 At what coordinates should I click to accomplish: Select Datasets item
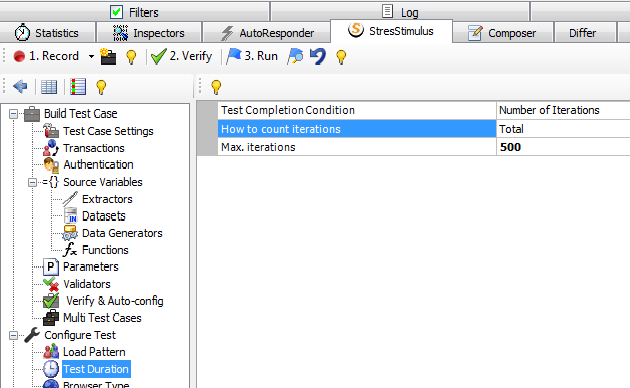(104, 216)
